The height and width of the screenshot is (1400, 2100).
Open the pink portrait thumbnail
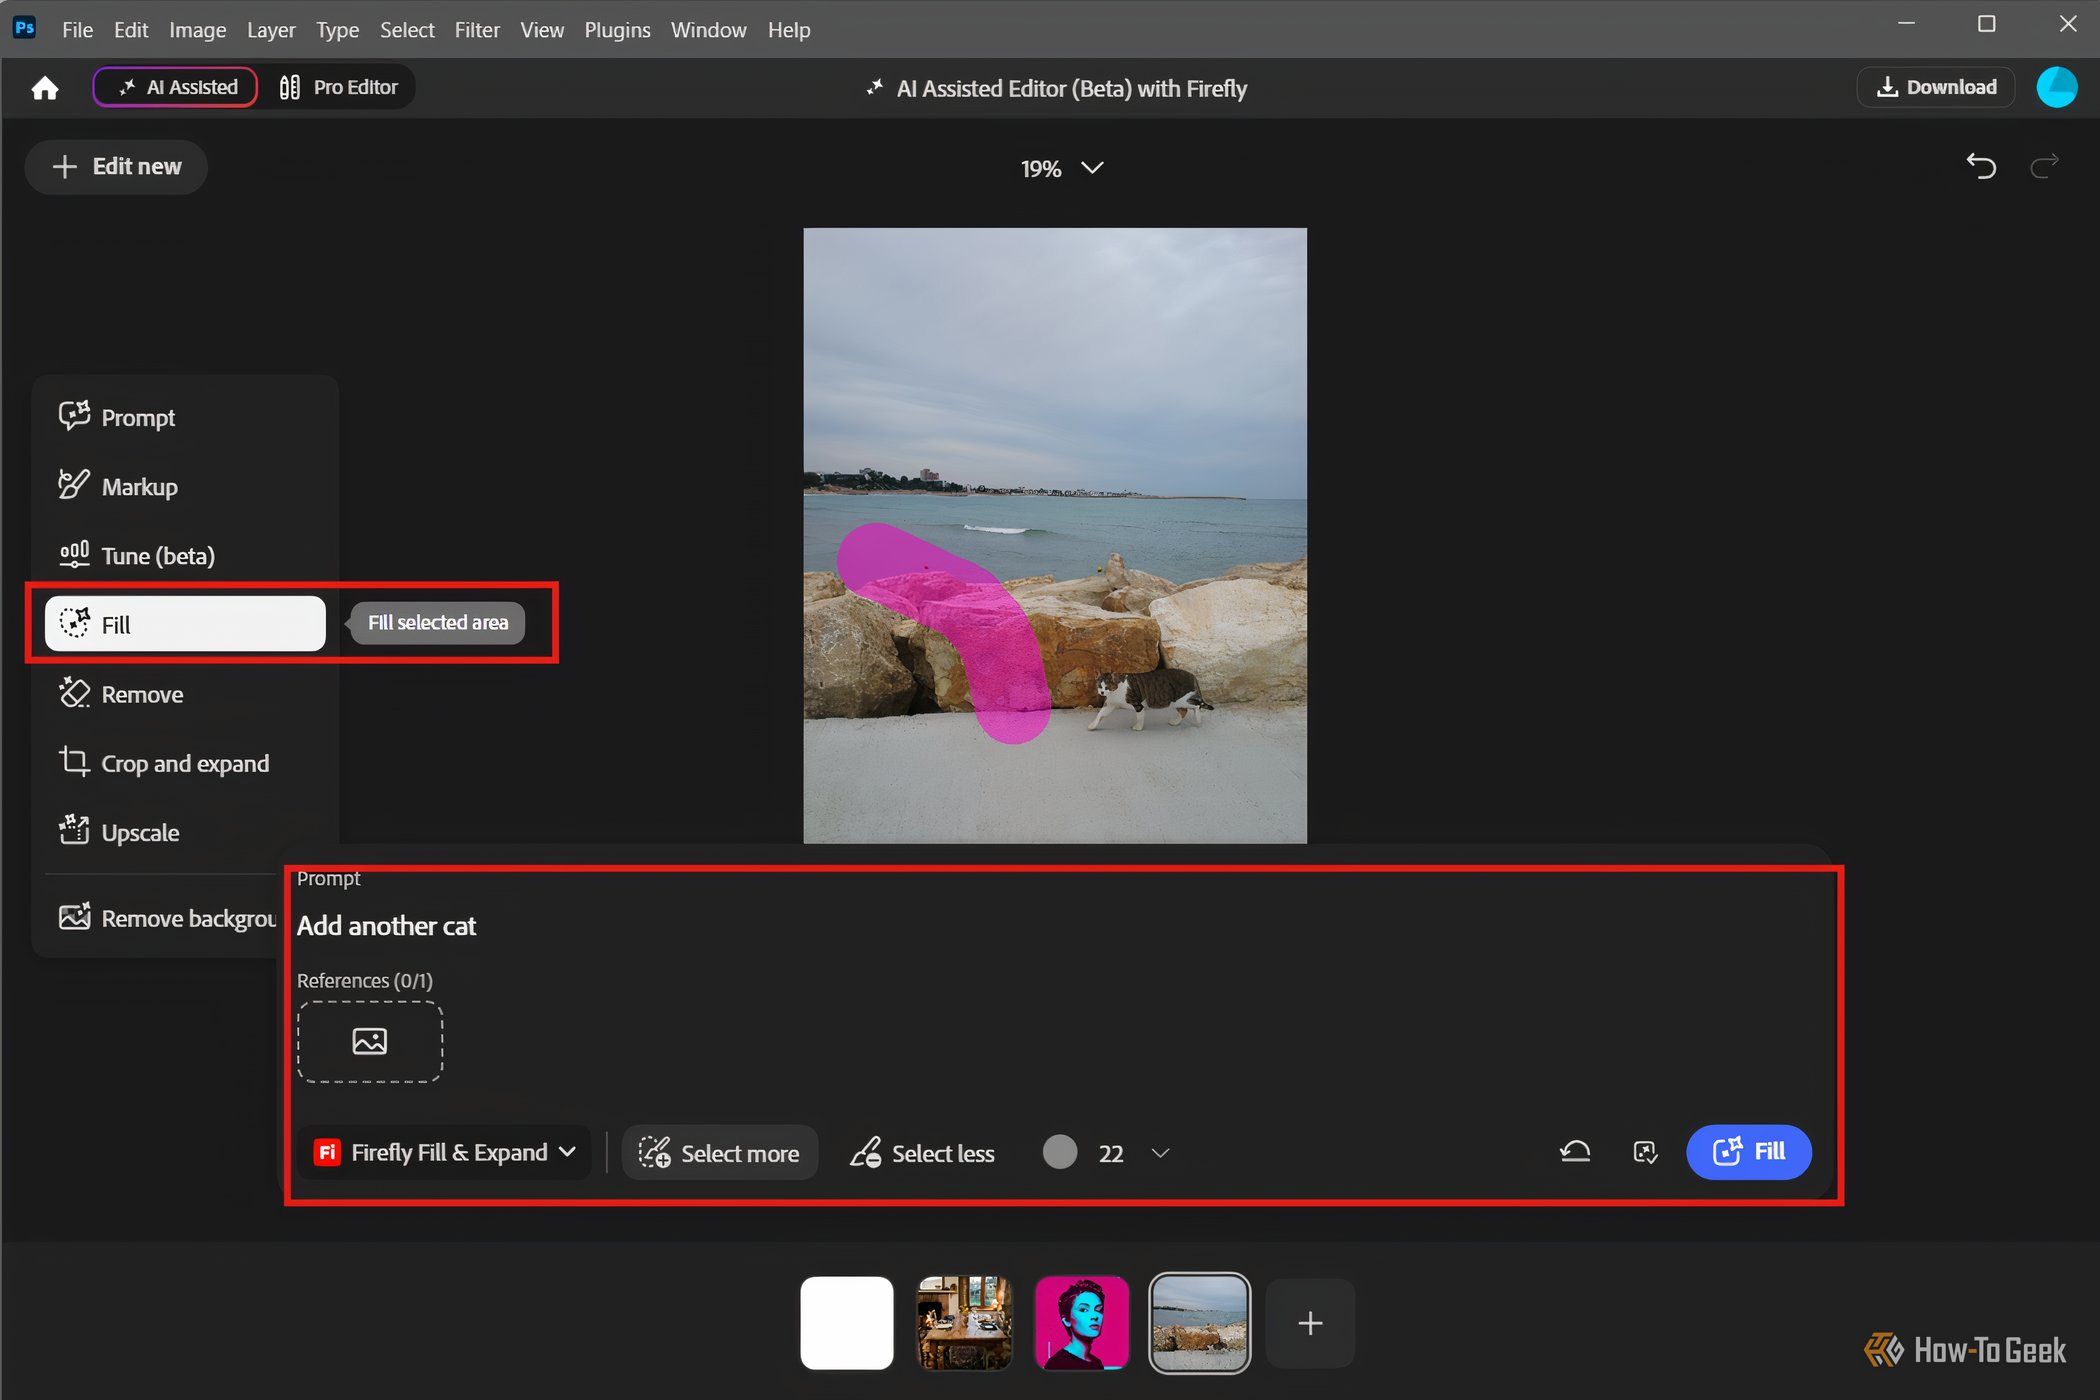click(x=1082, y=1322)
